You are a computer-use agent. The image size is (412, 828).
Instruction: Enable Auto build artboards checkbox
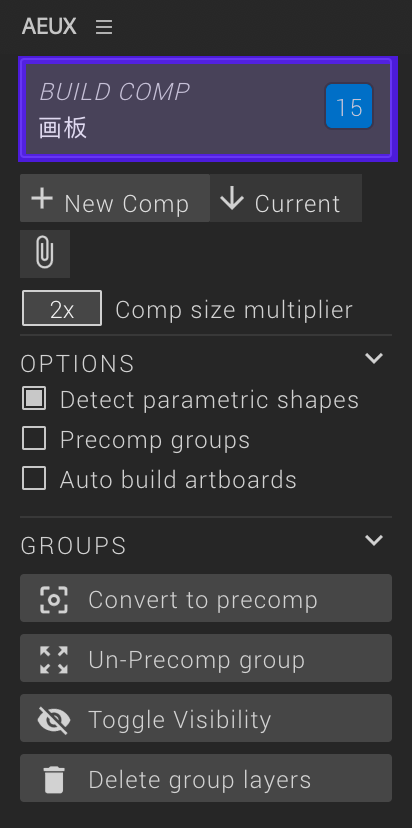(x=34, y=479)
